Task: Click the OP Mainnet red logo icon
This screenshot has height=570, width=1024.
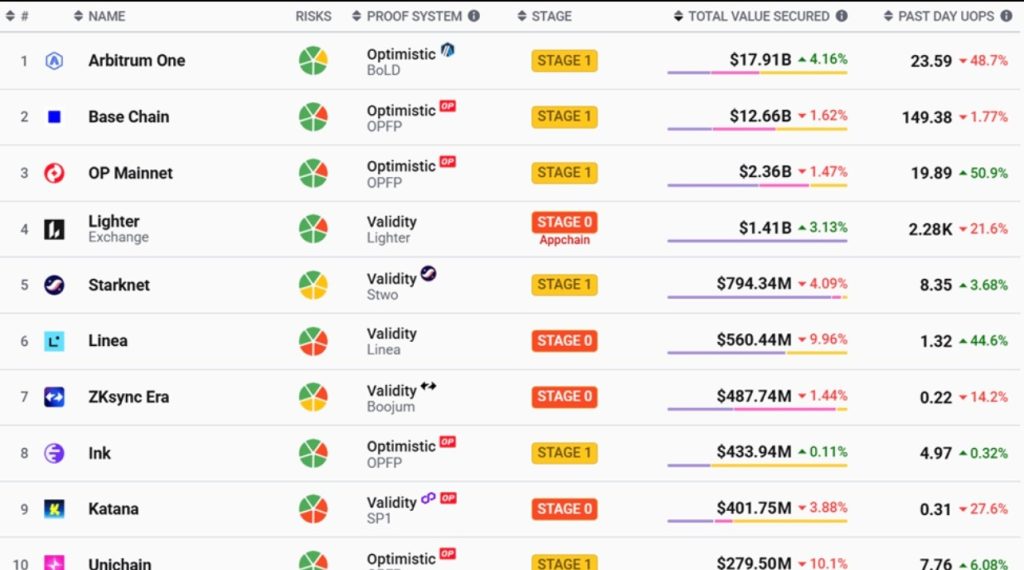Action: [x=54, y=173]
